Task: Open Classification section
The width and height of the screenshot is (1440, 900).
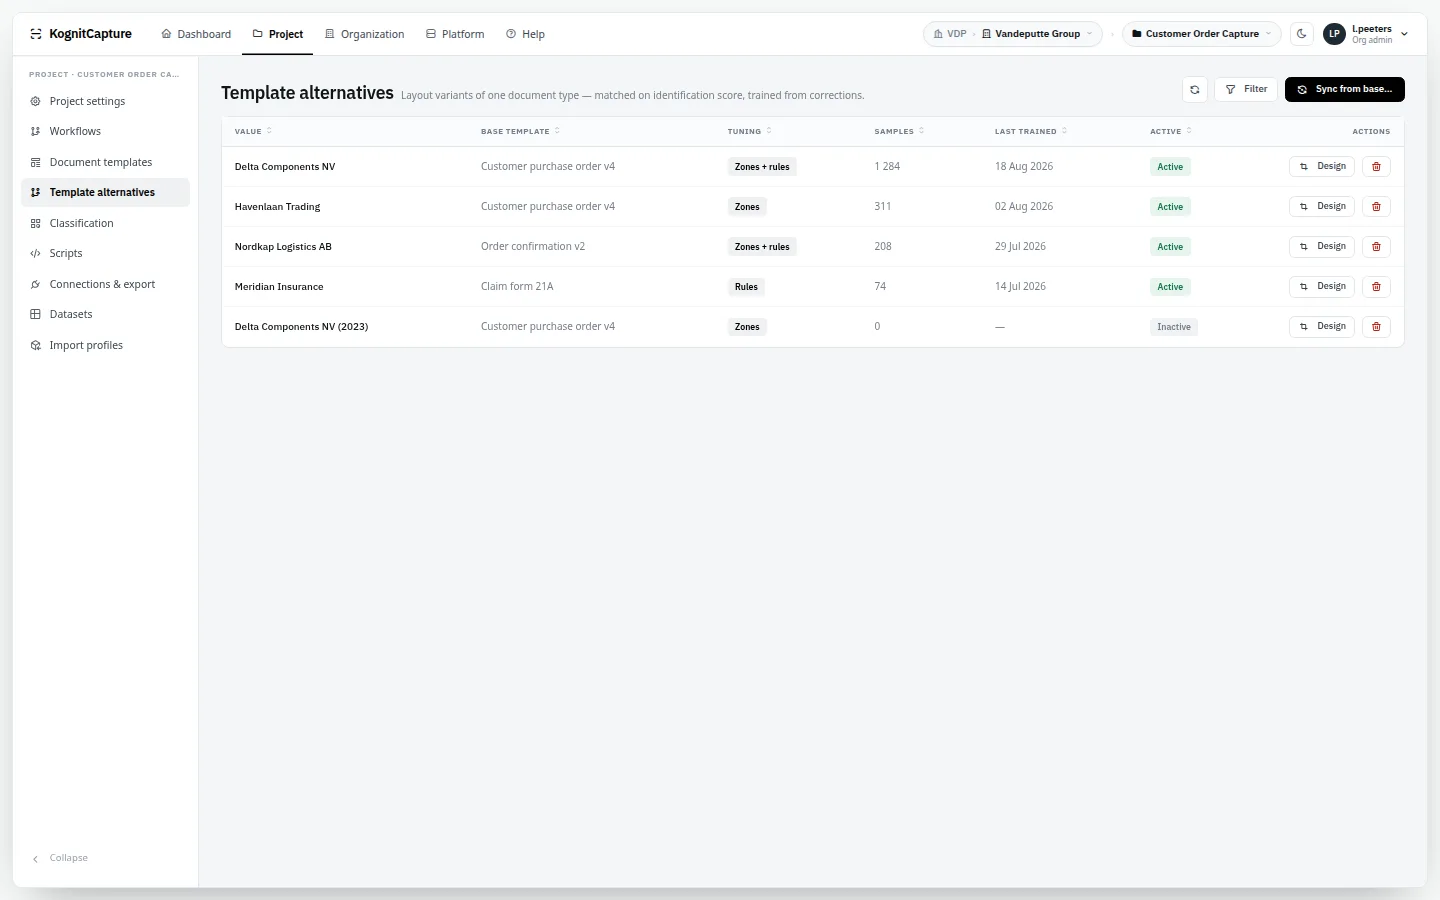Action: click(x=105, y=223)
